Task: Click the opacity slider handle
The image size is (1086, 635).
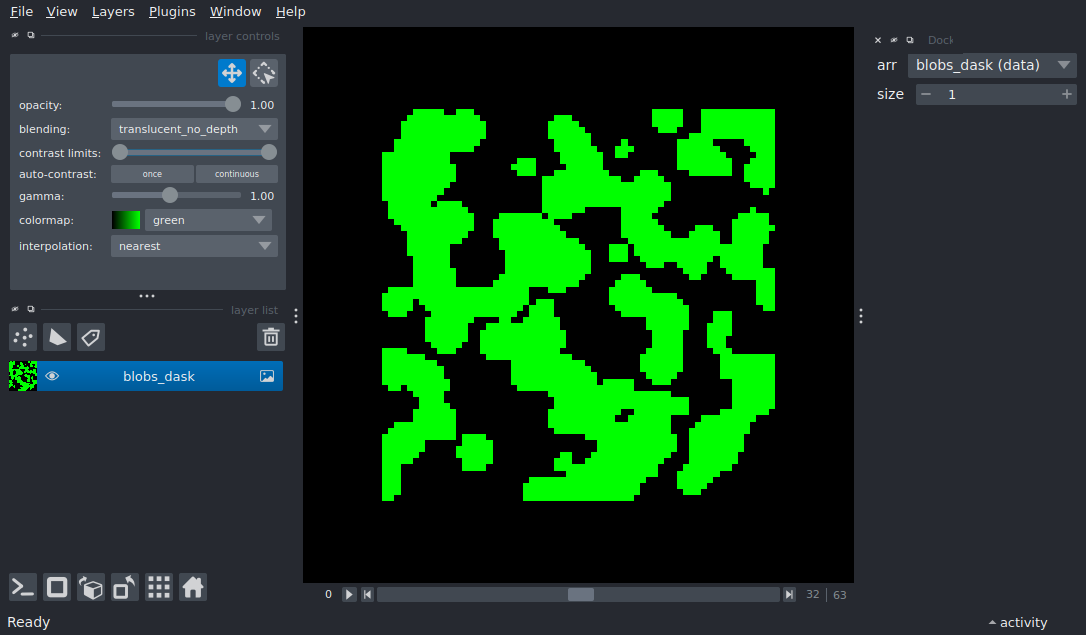Action: pos(233,105)
